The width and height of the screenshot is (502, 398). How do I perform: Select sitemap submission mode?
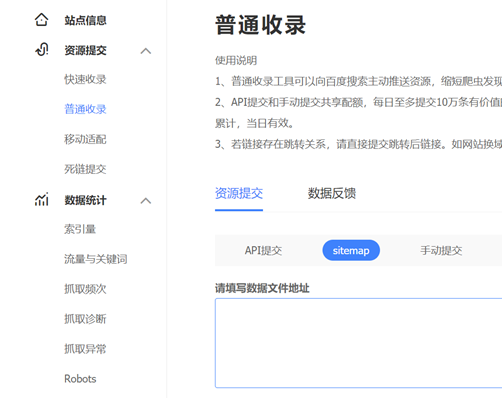pos(351,250)
